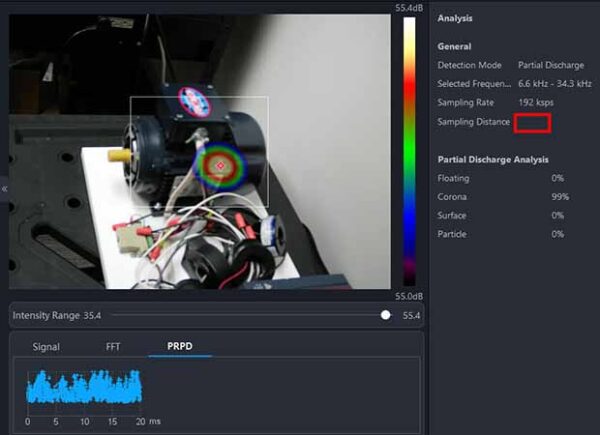600x435 pixels.
Task: Click the color intensity scale bar
Action: (409, 152)
